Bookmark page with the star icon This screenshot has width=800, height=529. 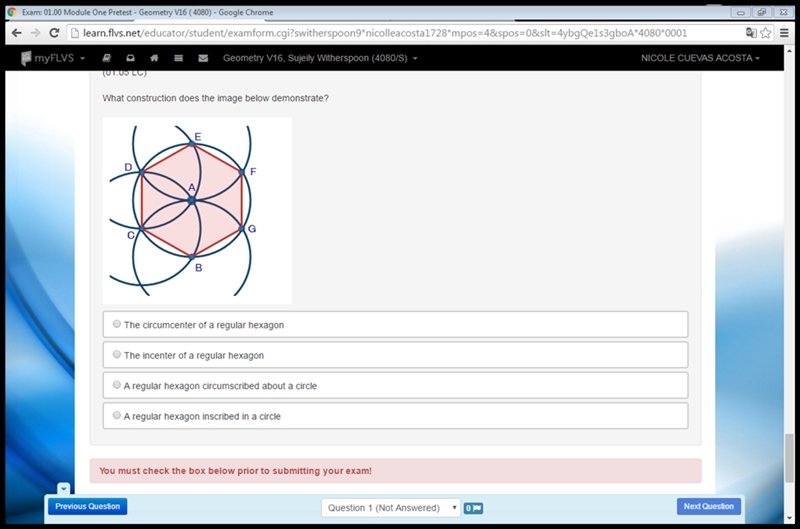click(765, 33)
